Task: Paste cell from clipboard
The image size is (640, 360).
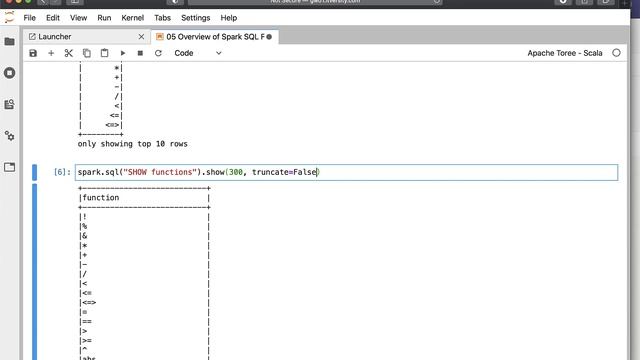Action: click(104, 53)
